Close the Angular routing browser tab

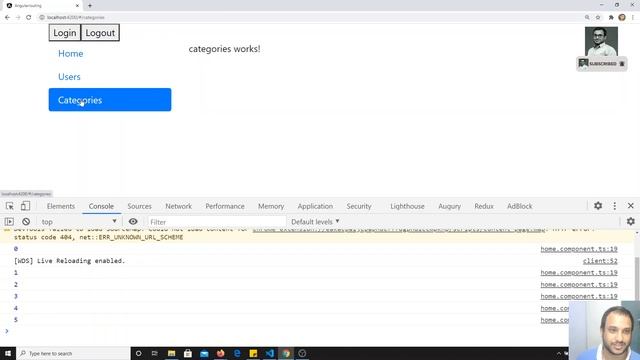(x=77, y=6)
